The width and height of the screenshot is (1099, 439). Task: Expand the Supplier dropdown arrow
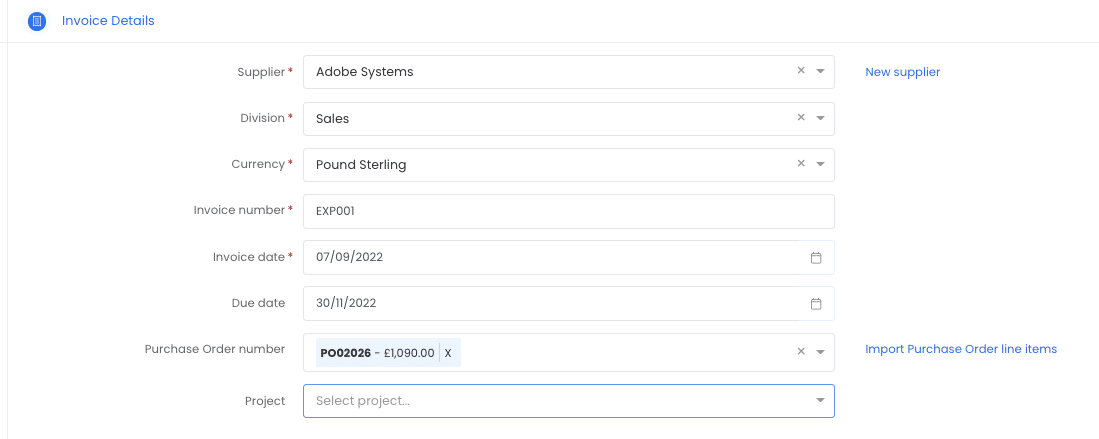pos(820,72)
